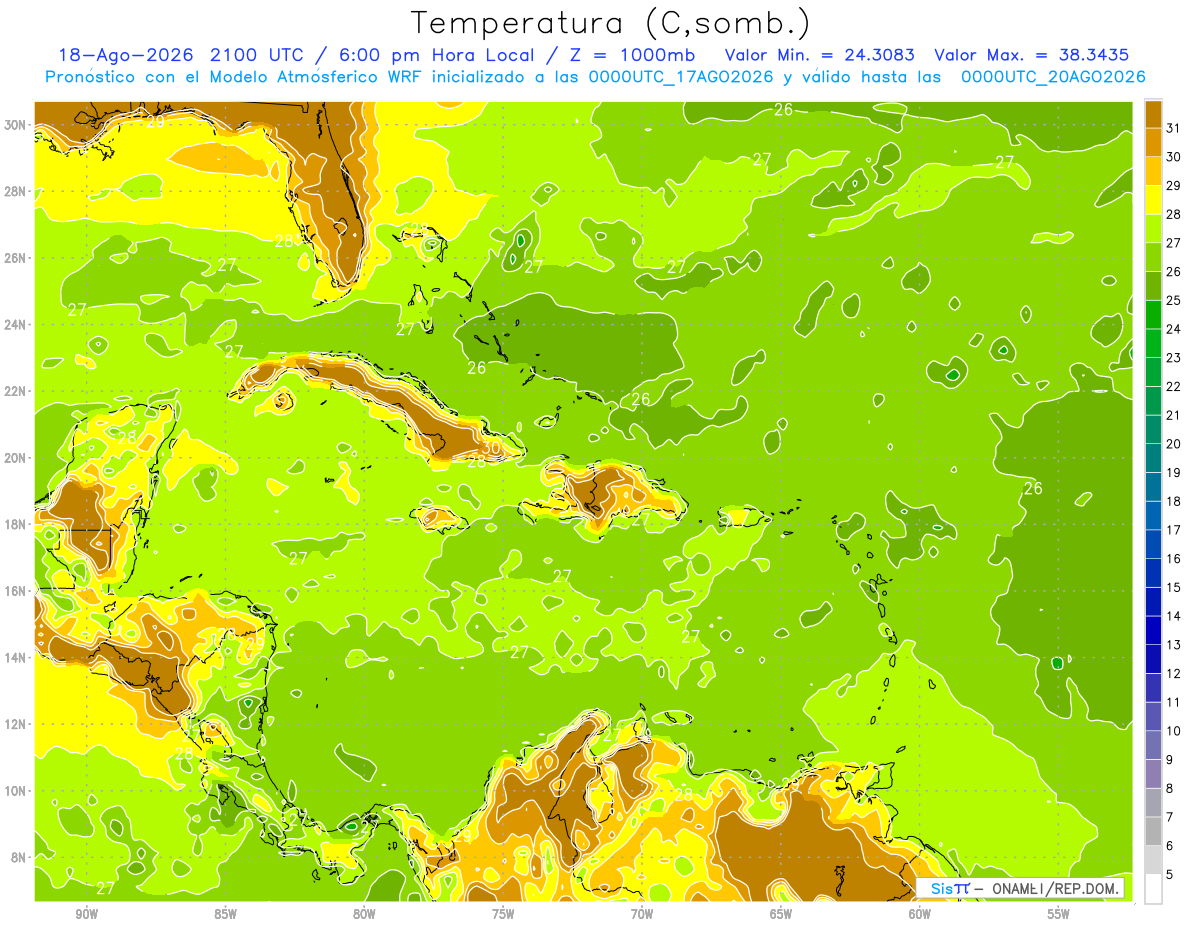Select the valid-until time "0000UTC_20AGO2026"
The image size is (1200, 927).
coord(1053,77)
